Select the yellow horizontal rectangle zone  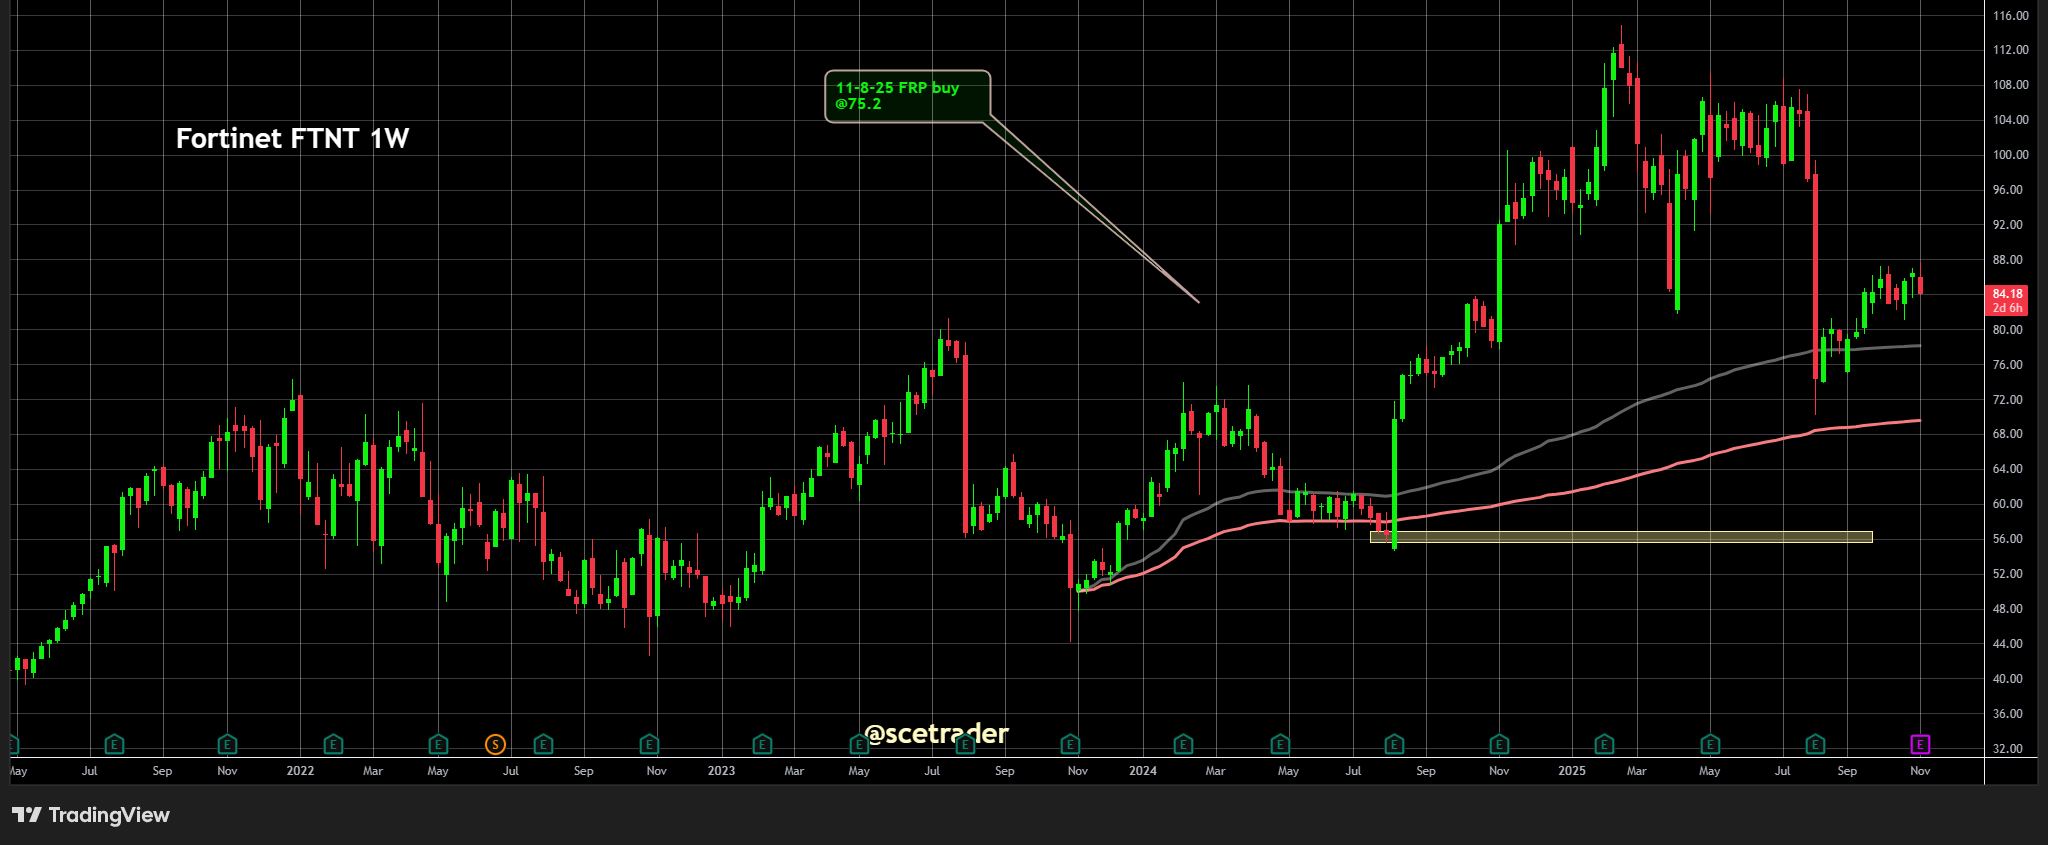[1620, 537]
